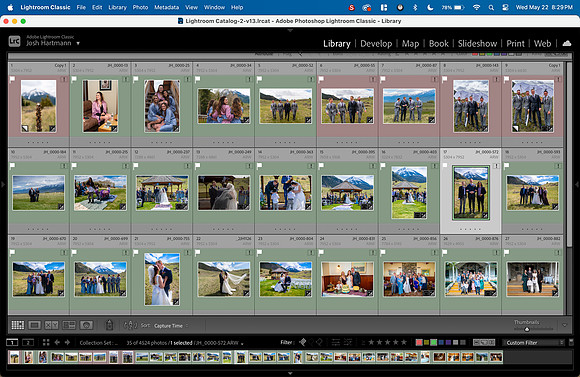580x377 pixels.
Task: Click the Library module label
Action: [x=337, y=44]
